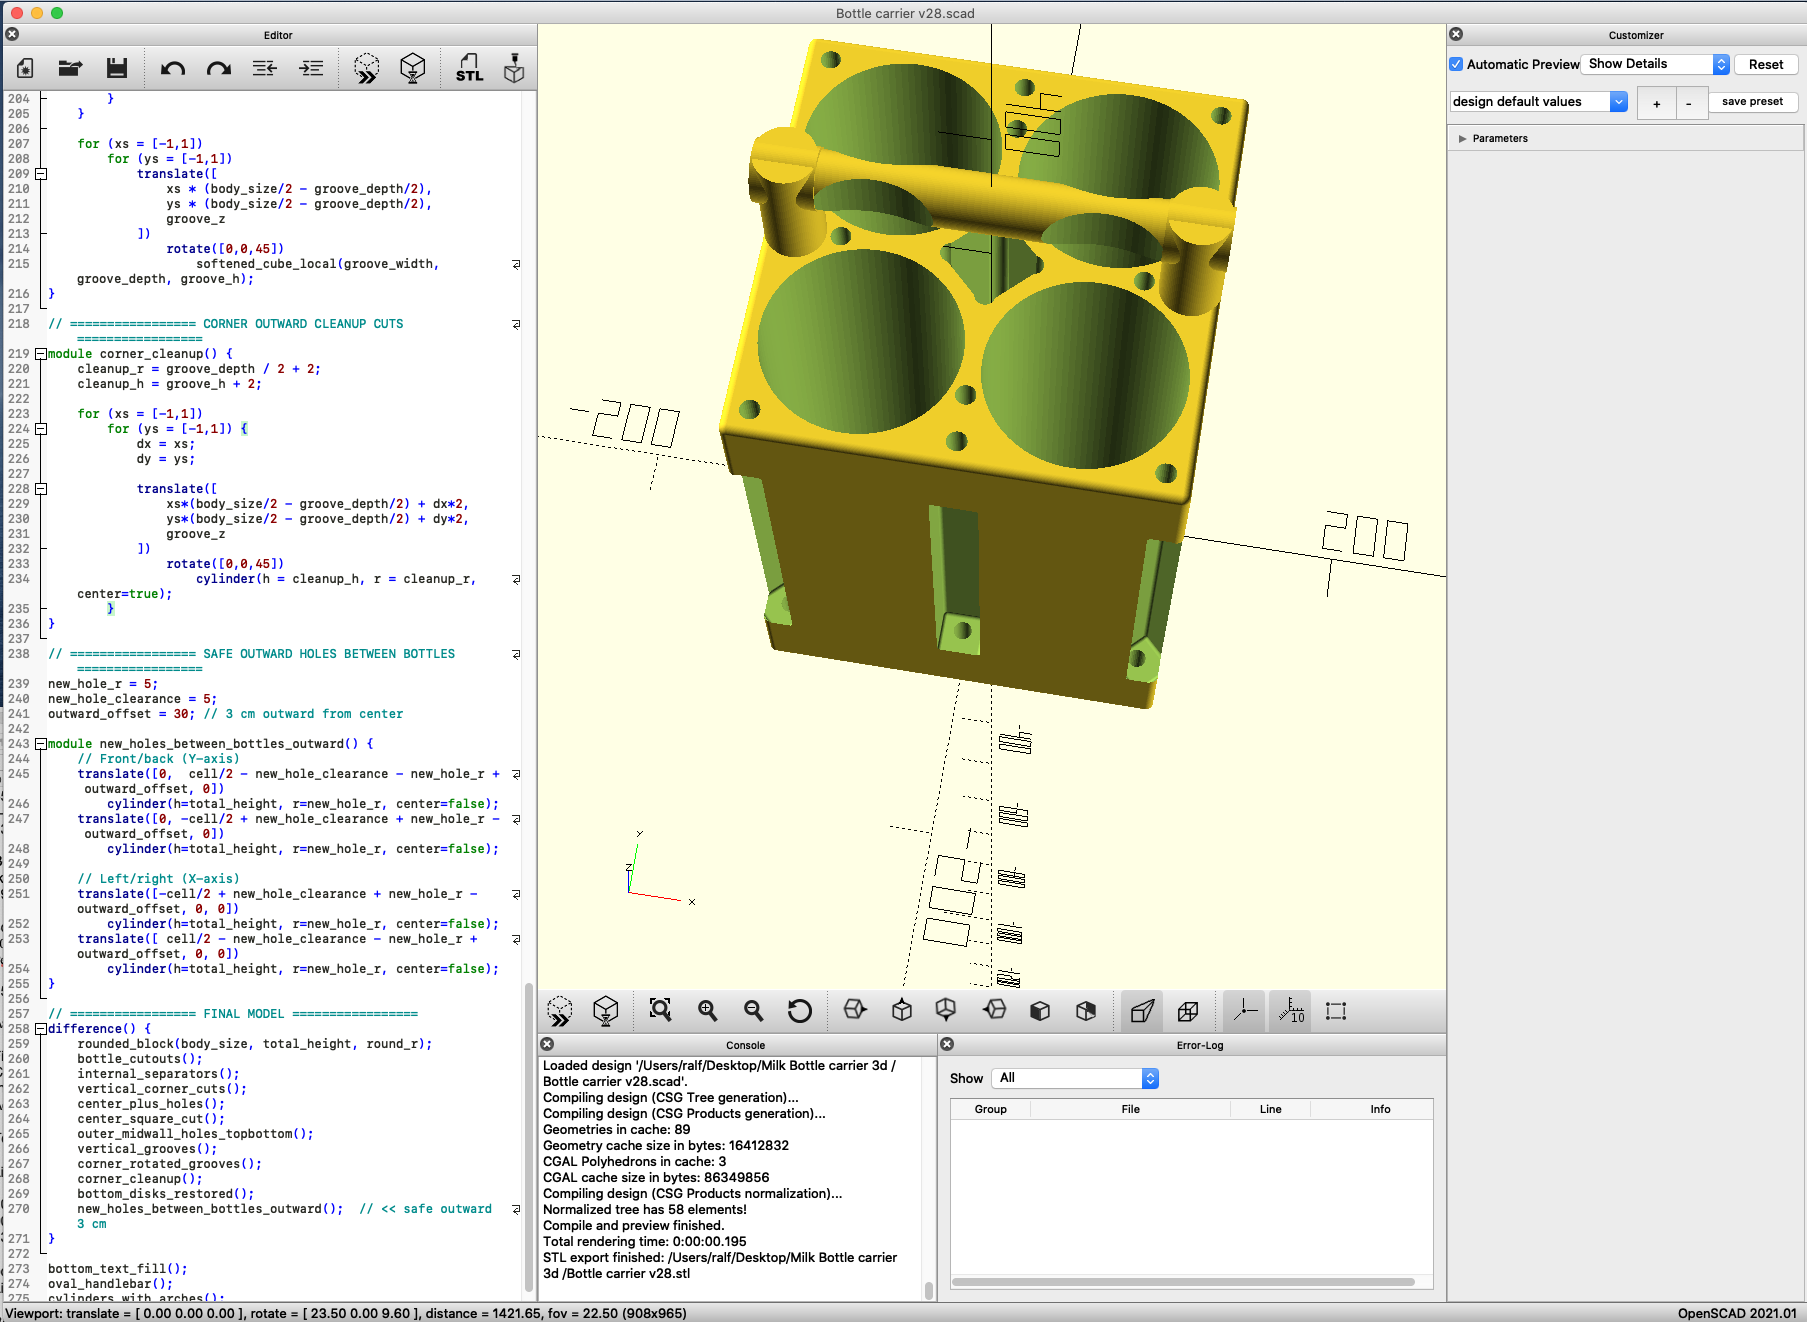Viewport: 1807px width, 1322px height.
Task: Click the "Compile and preview finished." console line
Action: point(633,1226)
